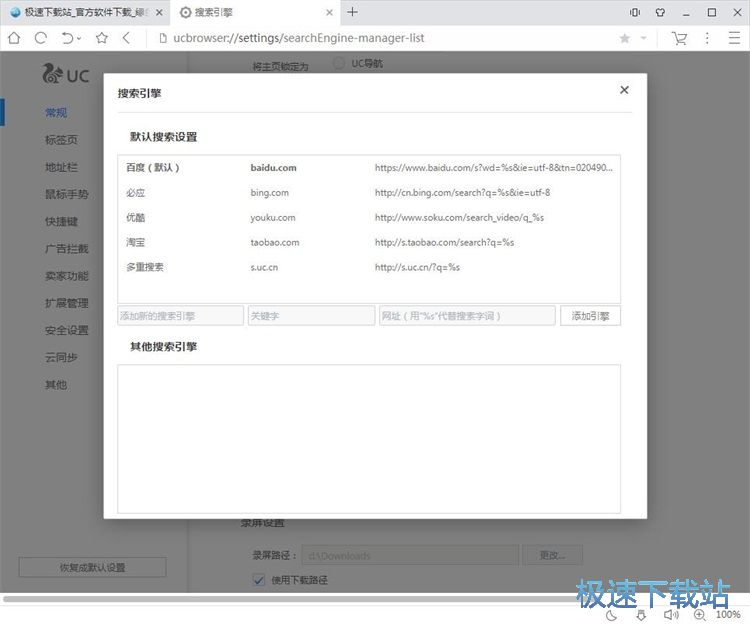750x624 pixels.
Task: Open the 云同步 settings section
Action: pos(61,357)
